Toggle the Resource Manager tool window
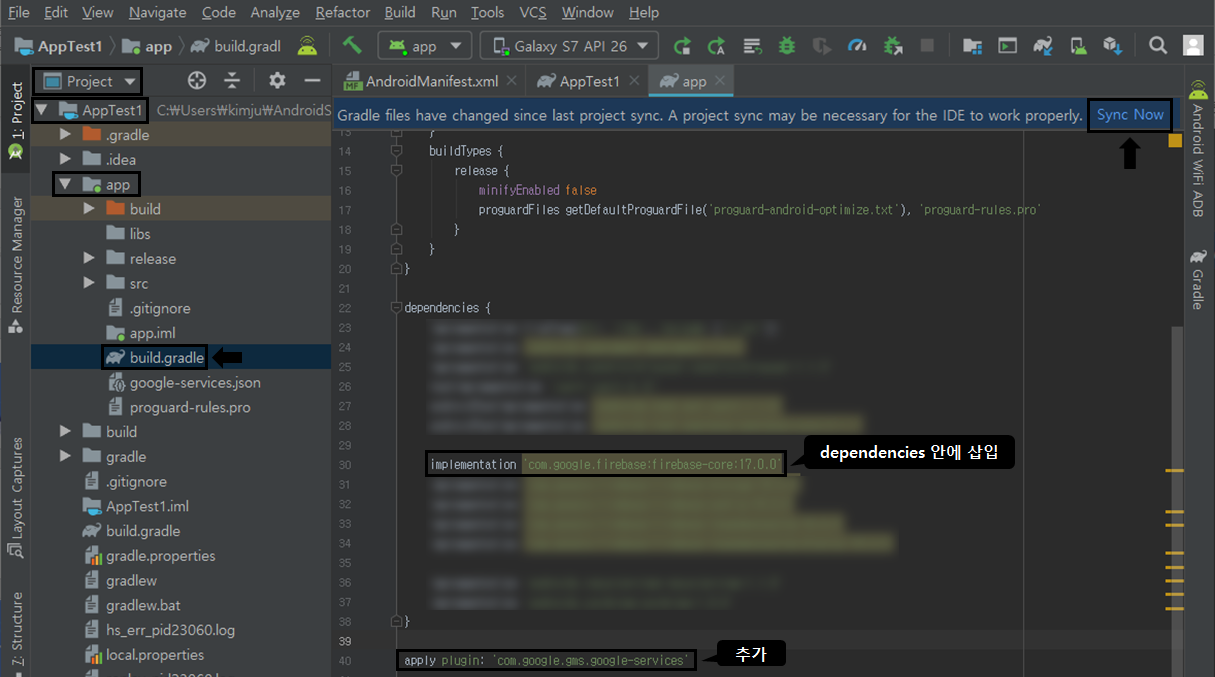The image size is (1215, 677). tap(15, 265)
